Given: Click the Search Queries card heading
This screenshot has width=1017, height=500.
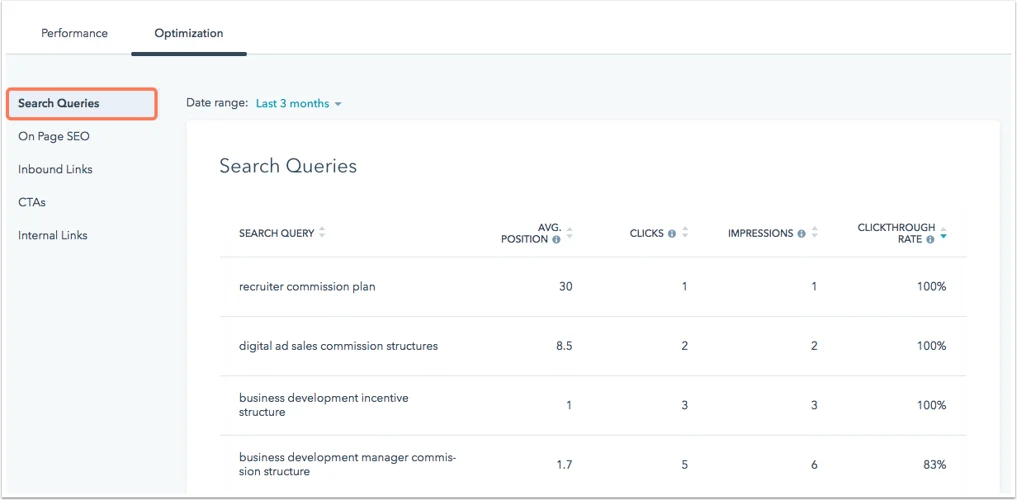Looking at the screenshot, I should pos(288,166).
